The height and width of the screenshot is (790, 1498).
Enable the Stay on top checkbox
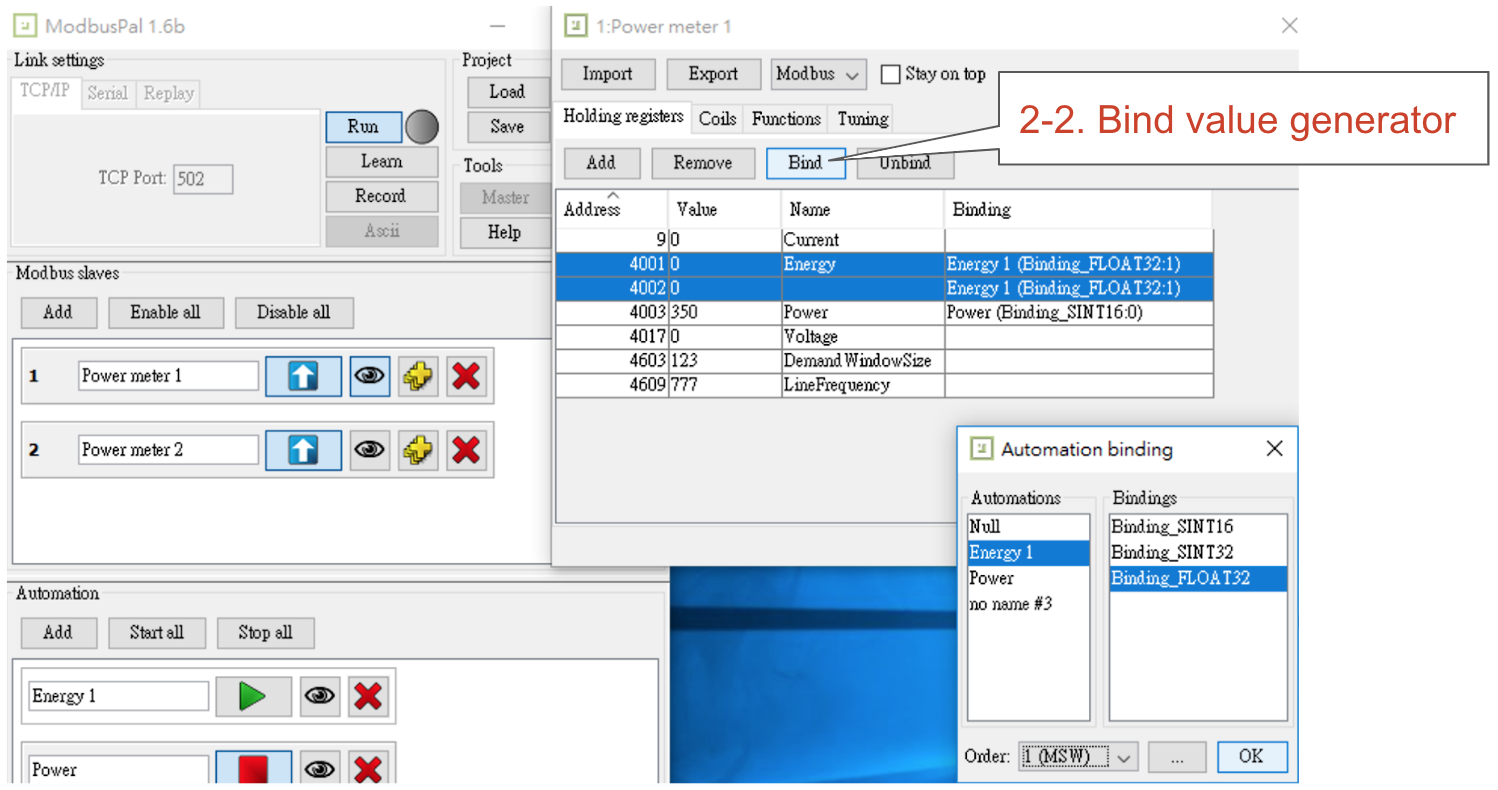point(890,75)
